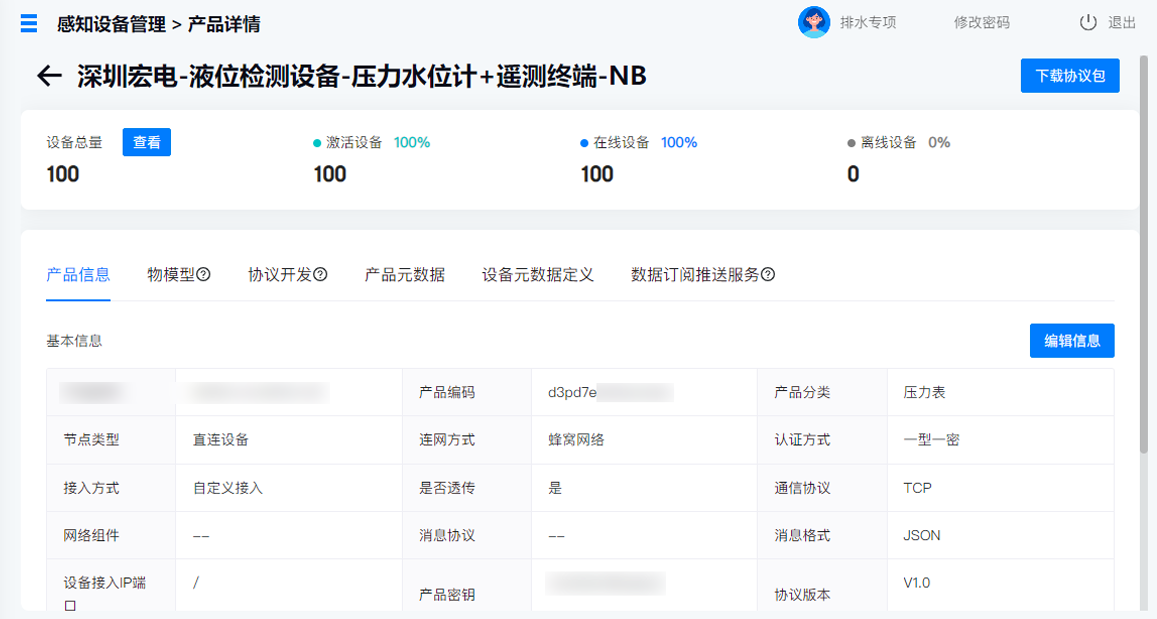Click help icon next to 数据订阅推送服务
This screenshot has width=1157, height=619.
[768, 275]
